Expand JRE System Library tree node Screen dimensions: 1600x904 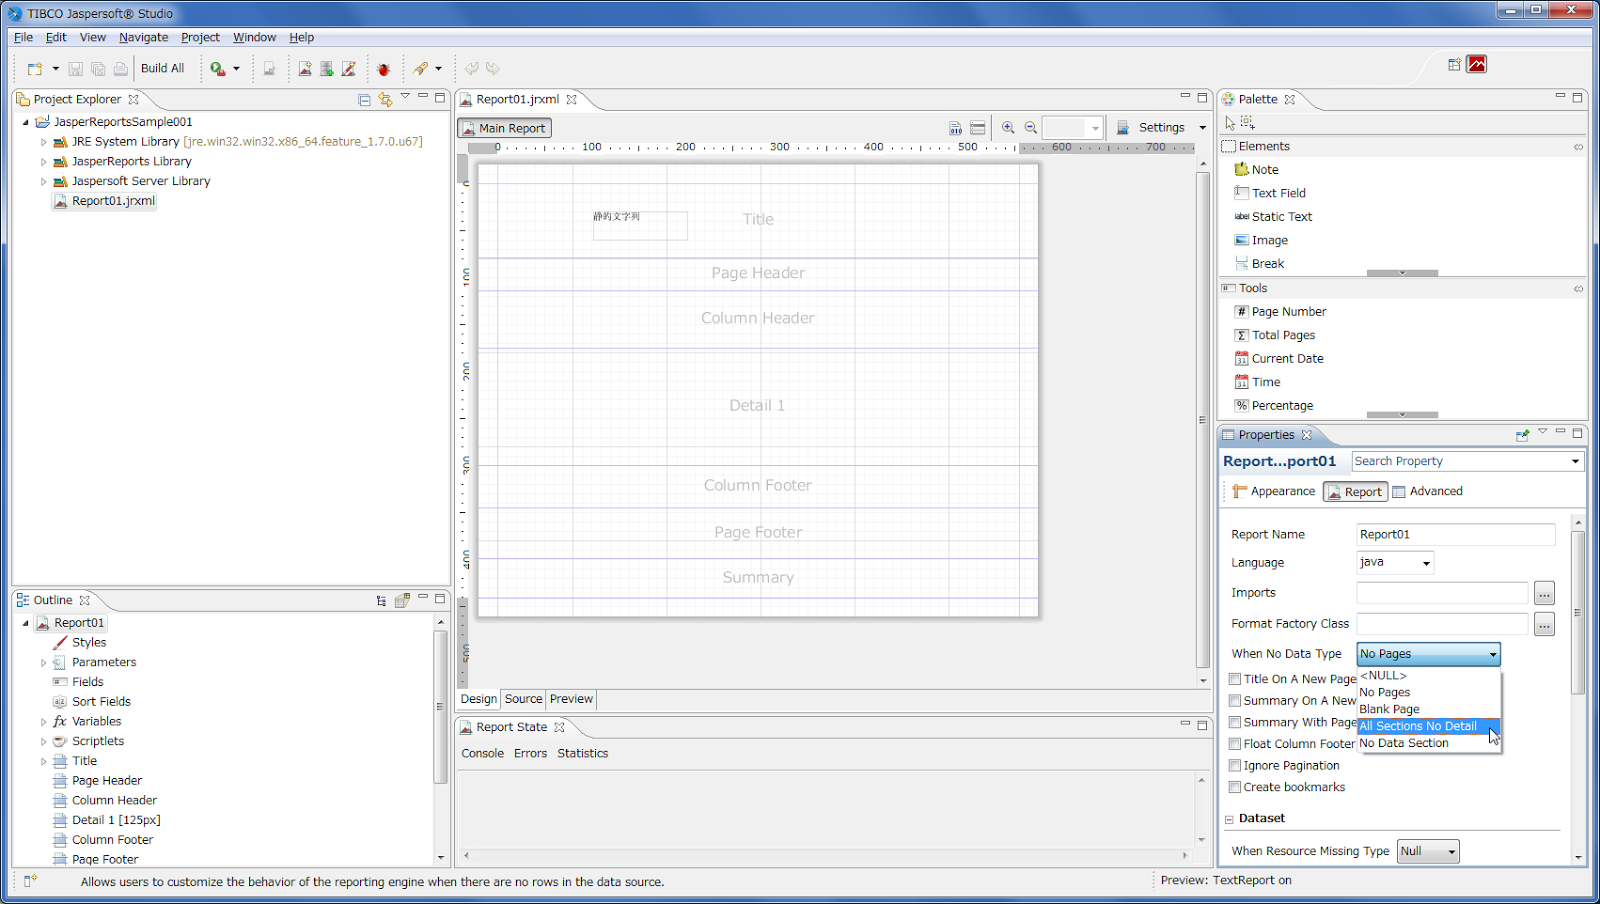pyautogui.click(x=43, y=142)
